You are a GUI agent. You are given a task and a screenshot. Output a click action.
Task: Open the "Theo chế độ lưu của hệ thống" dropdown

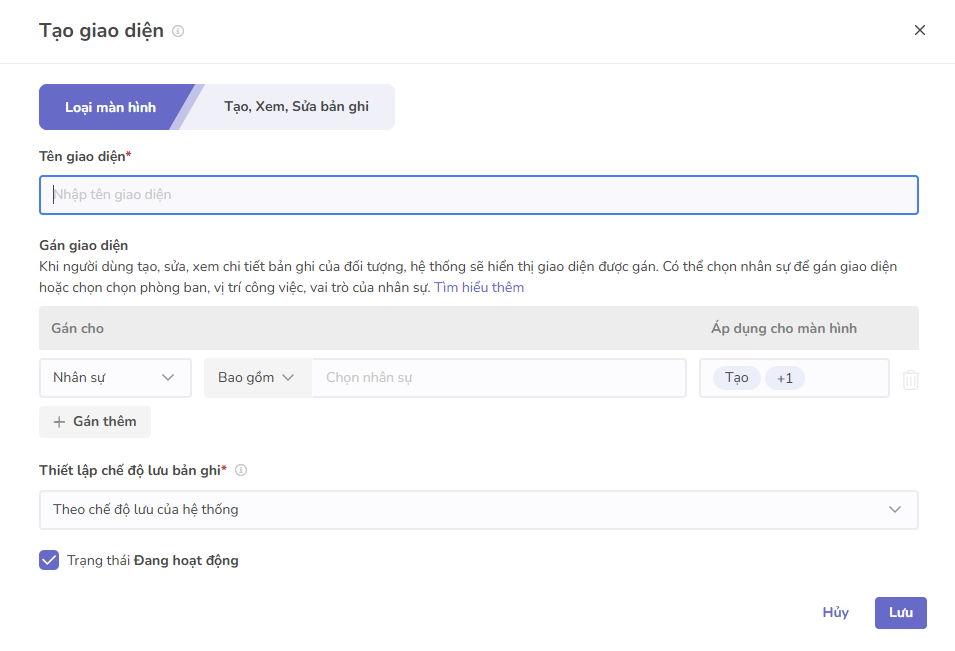tap(478, 509)
